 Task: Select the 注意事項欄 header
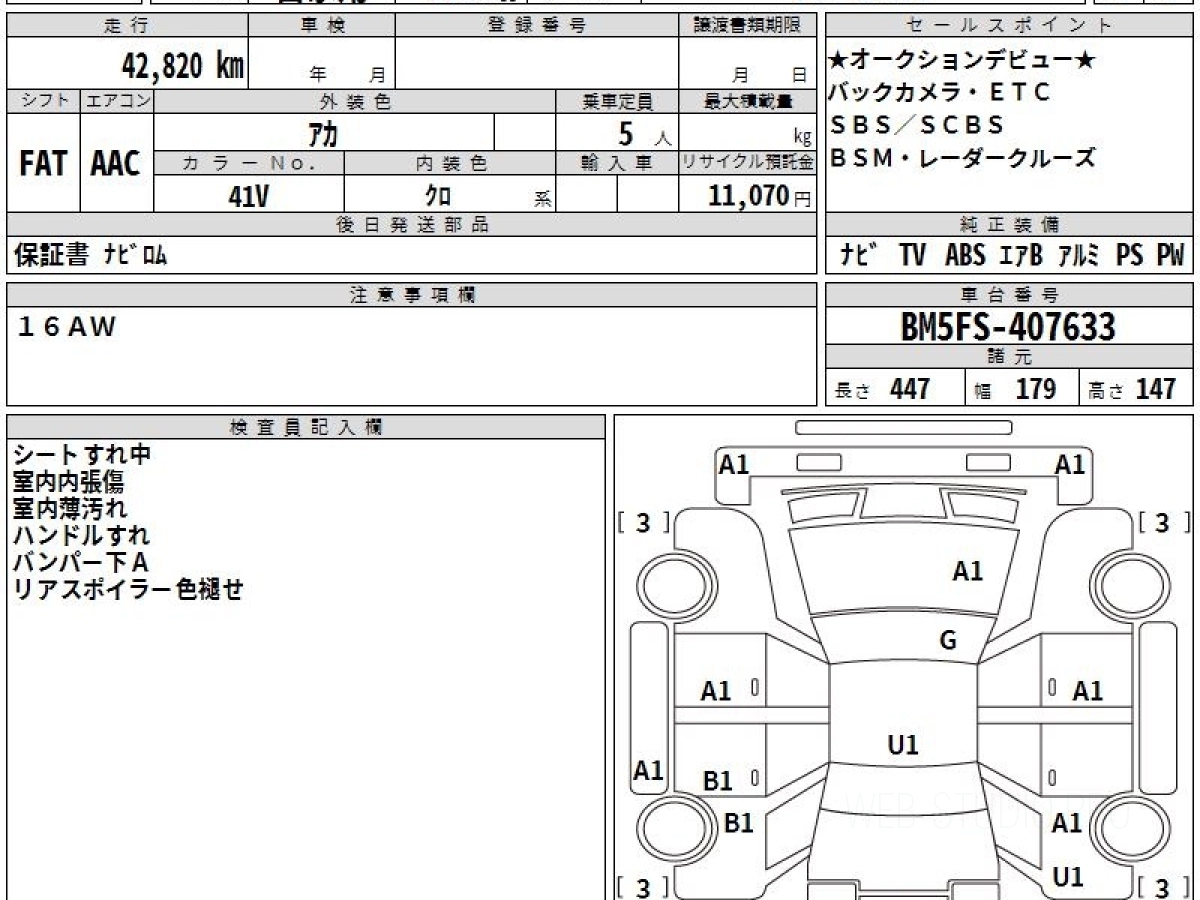click(x=412, y=295)
